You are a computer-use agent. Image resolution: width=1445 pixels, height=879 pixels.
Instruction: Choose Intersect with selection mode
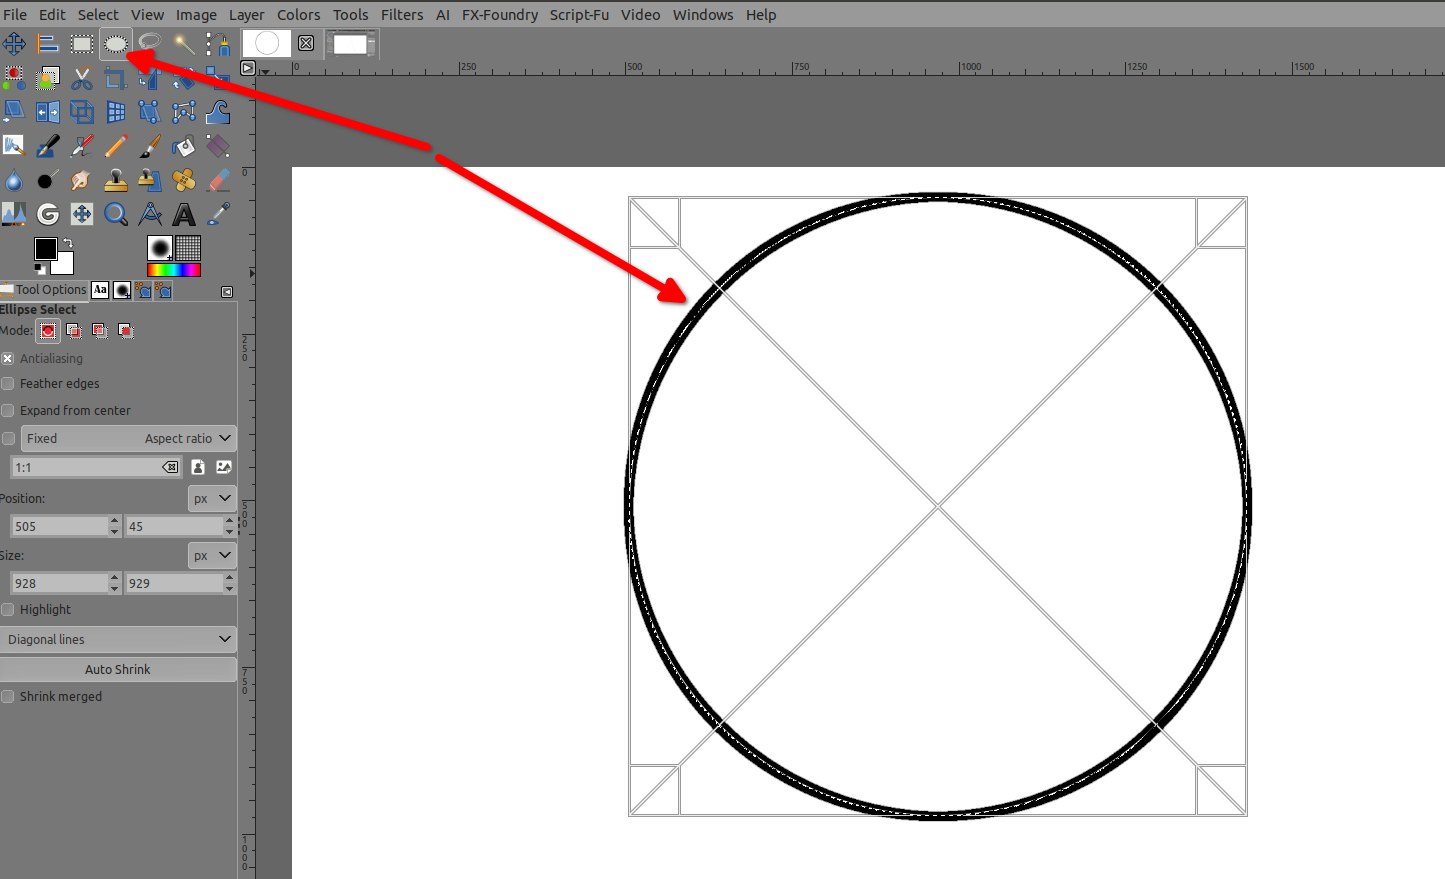click(x=126, y=330)
